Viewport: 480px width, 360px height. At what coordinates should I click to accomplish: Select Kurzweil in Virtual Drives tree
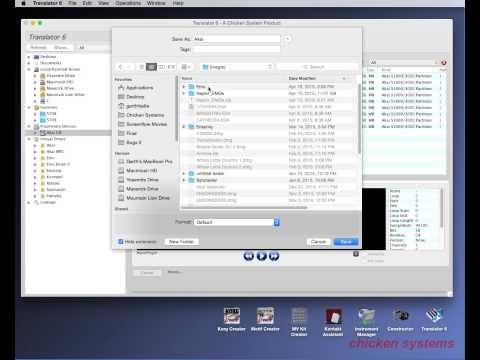(x=55, y=177)
